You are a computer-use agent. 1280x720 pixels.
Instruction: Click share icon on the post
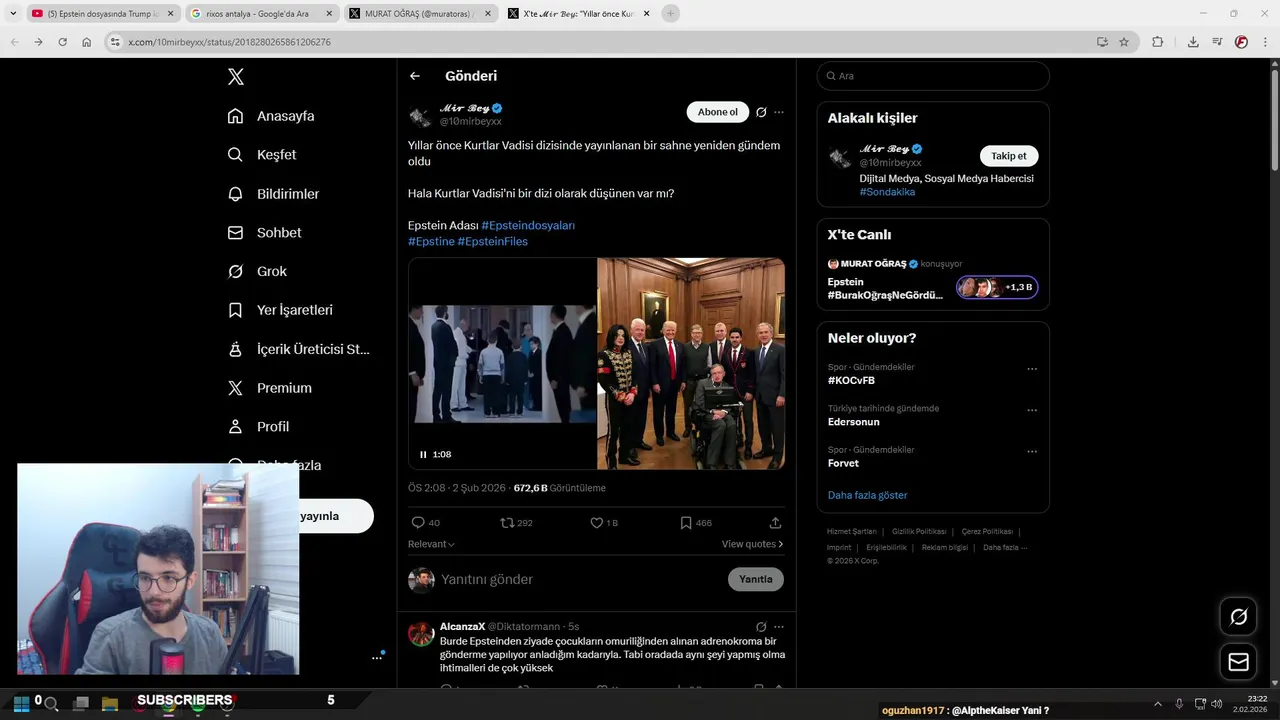click(x=775, y=523)
